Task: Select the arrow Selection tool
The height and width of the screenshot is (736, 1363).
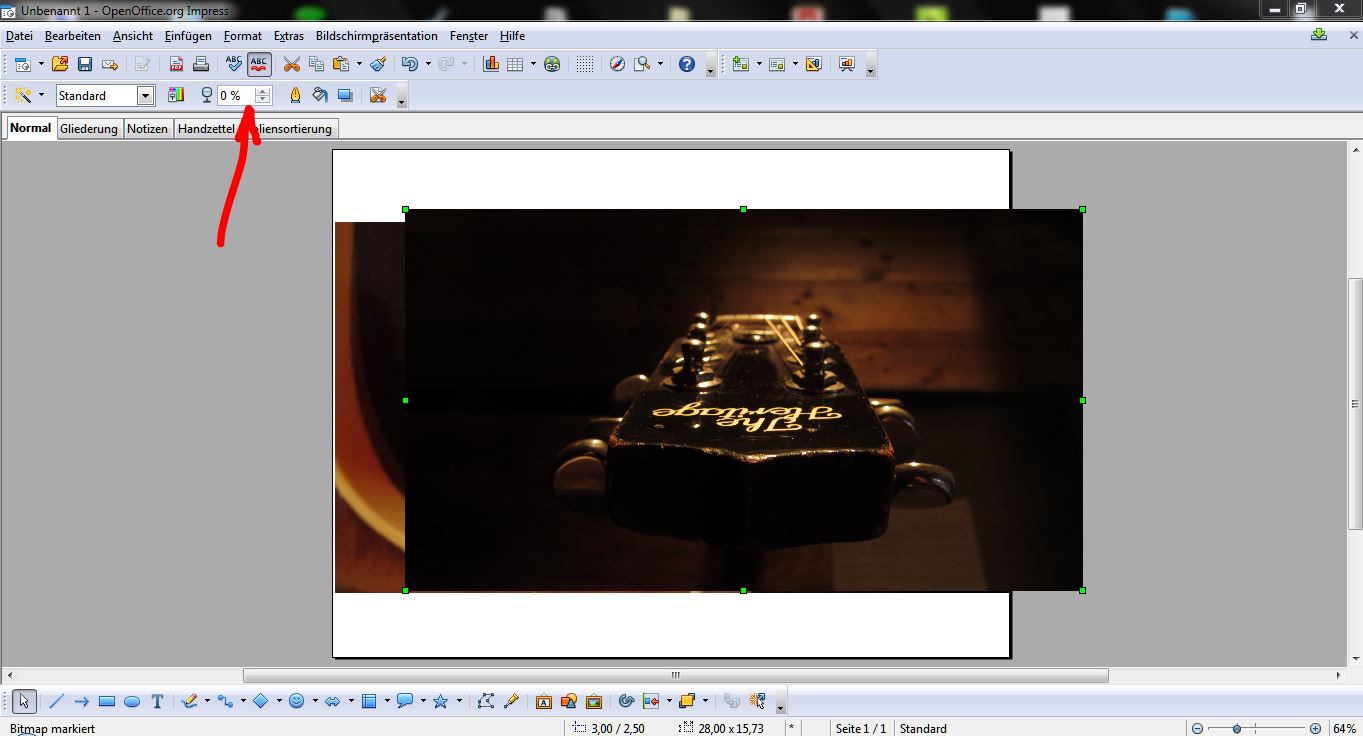Action: pos(25,702)
